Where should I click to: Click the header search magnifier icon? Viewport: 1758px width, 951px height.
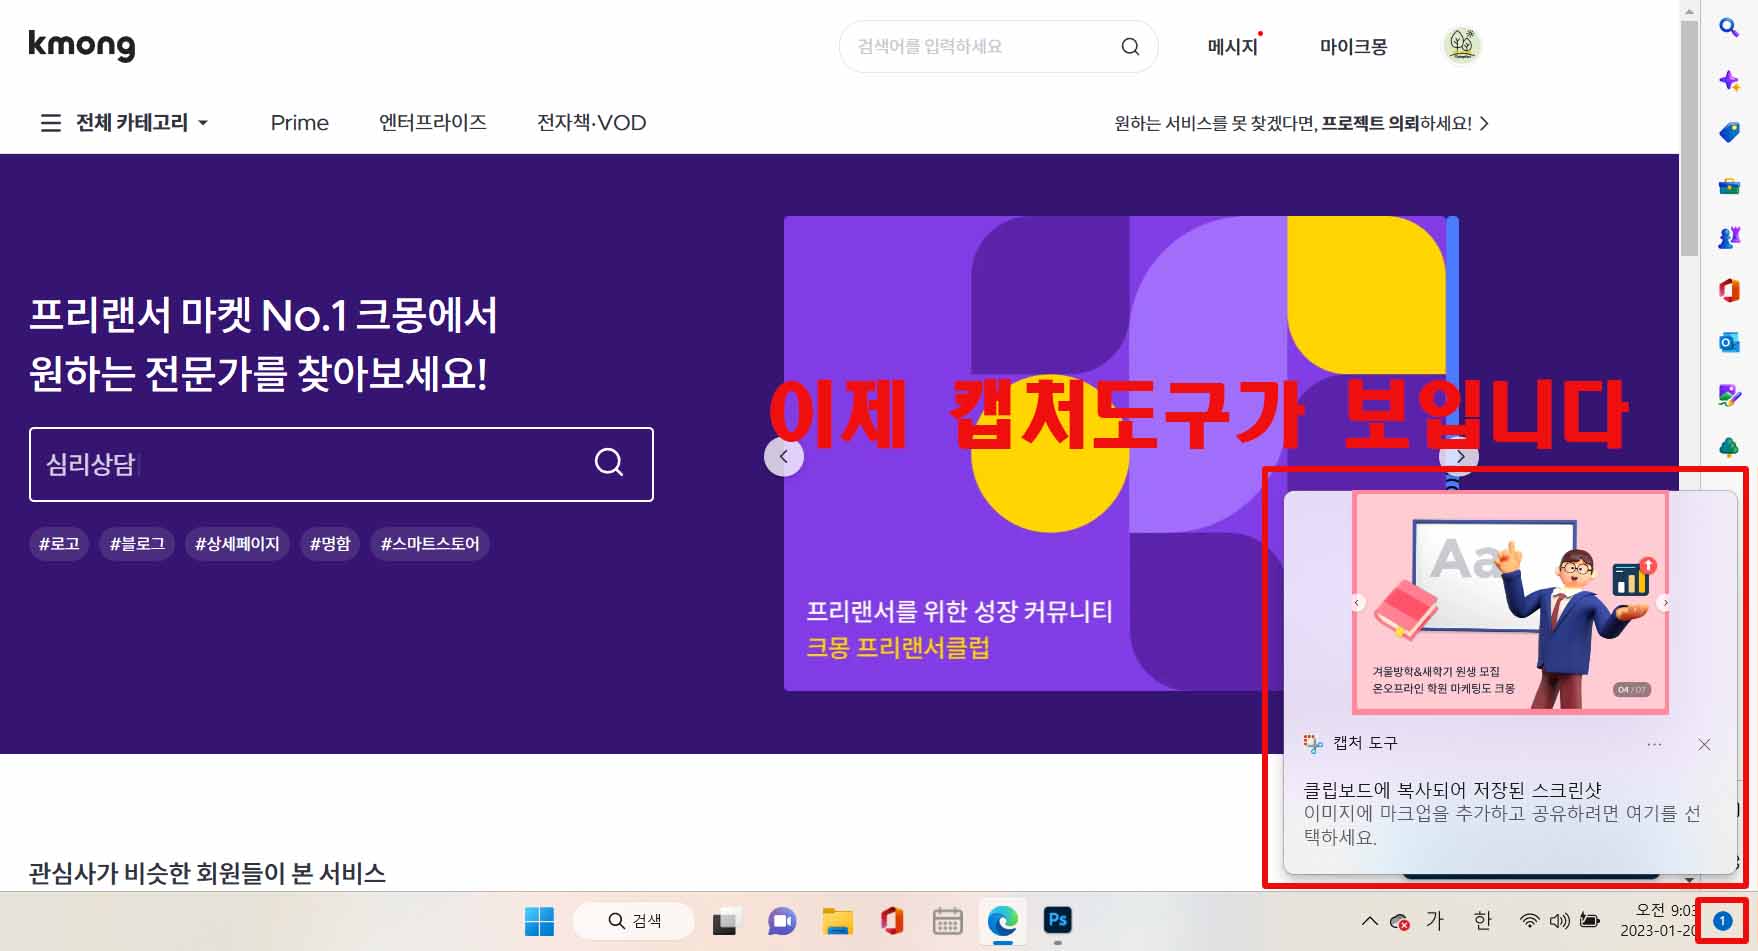click(1130, 46)
